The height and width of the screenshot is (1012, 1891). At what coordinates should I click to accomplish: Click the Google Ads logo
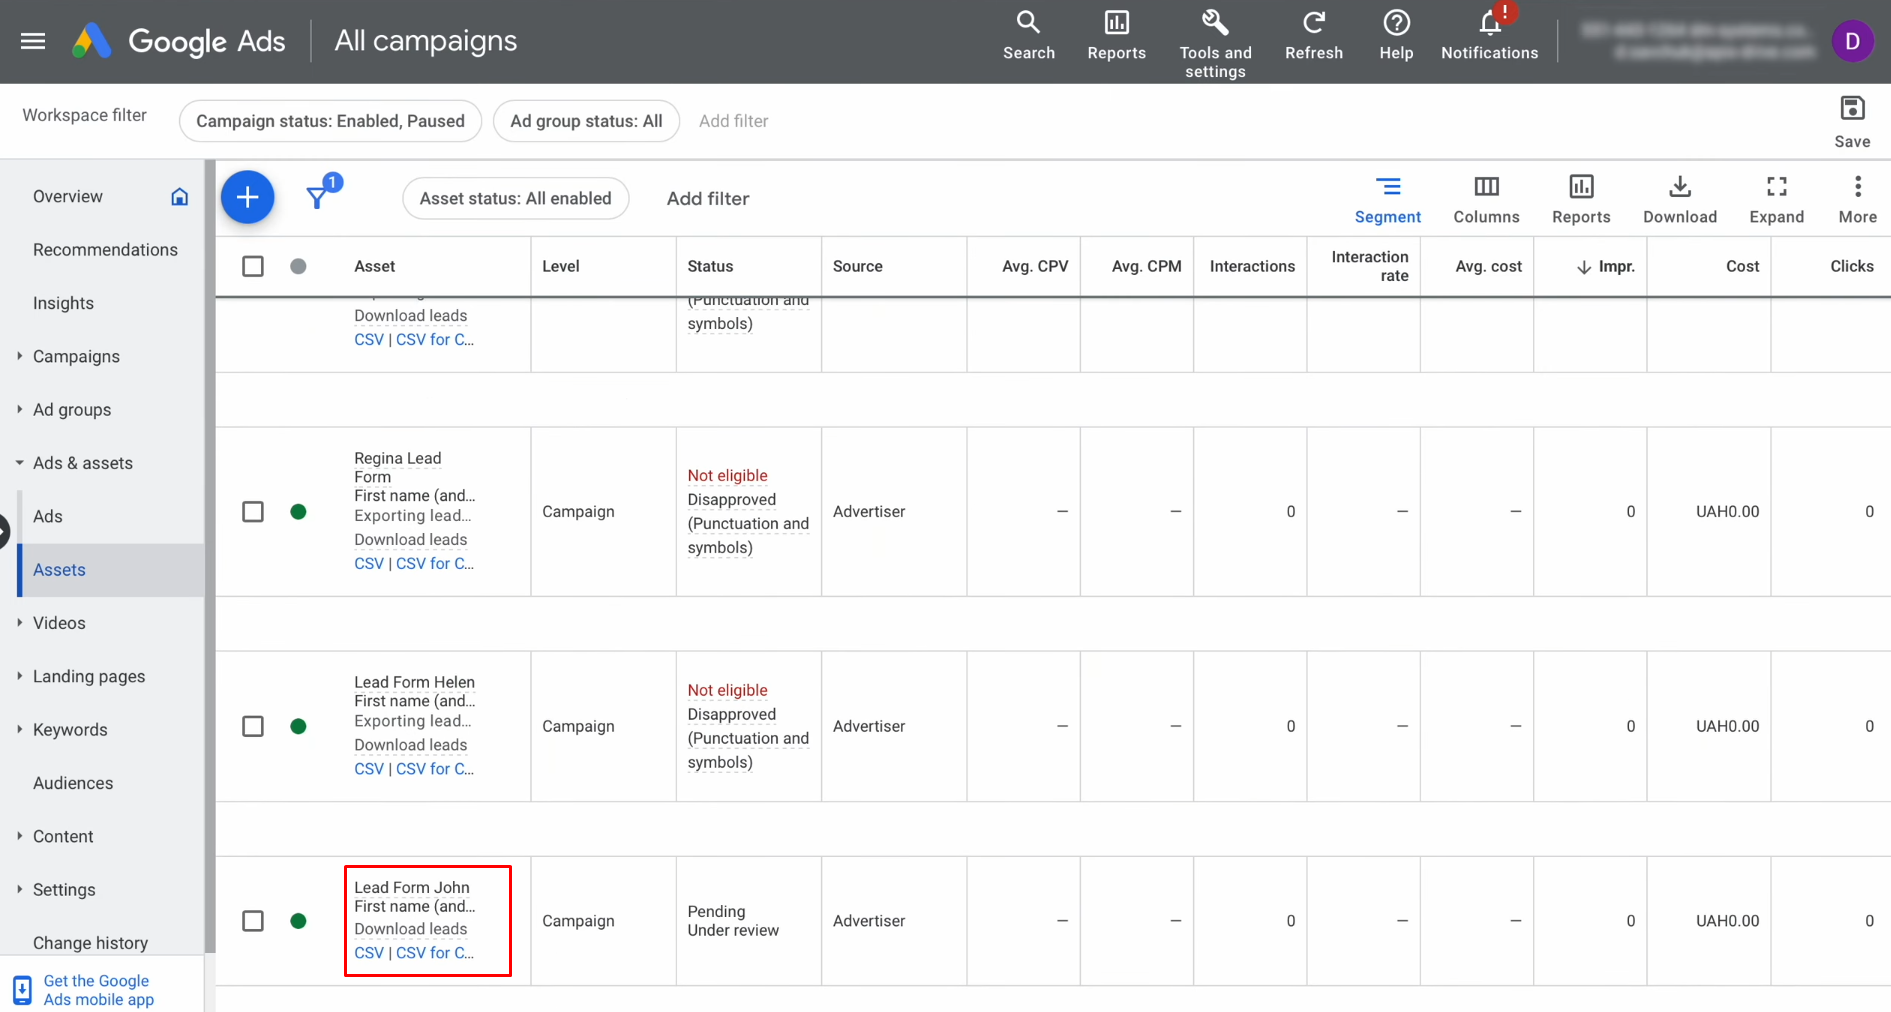[x=179, y=41]
